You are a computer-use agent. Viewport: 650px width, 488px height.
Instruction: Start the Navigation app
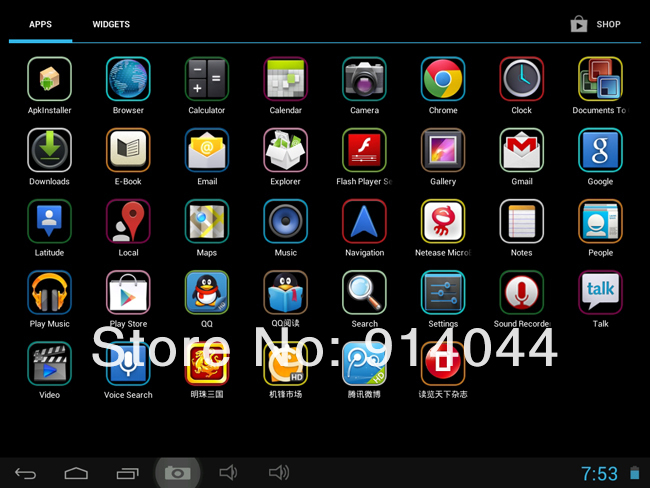[x=364, y=221]
